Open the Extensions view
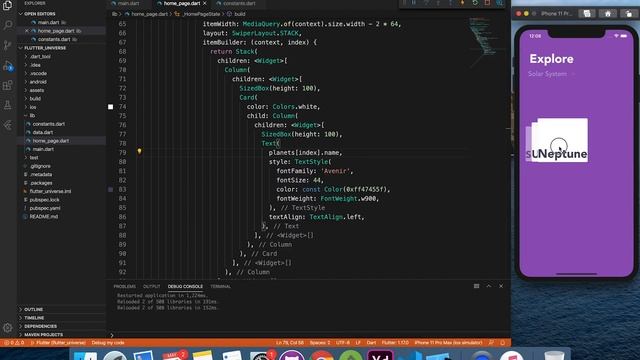Viewport: 640px width, 360px height. (7, 85)
